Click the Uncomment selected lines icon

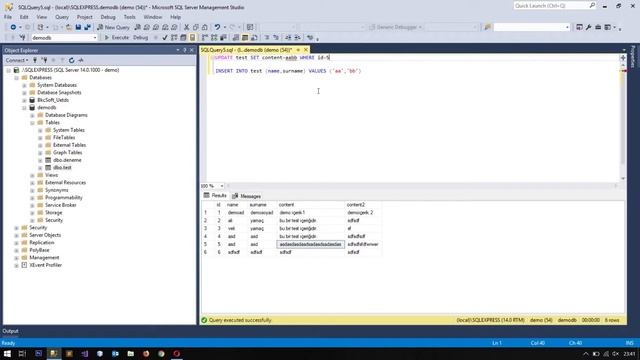coord(276,38)
